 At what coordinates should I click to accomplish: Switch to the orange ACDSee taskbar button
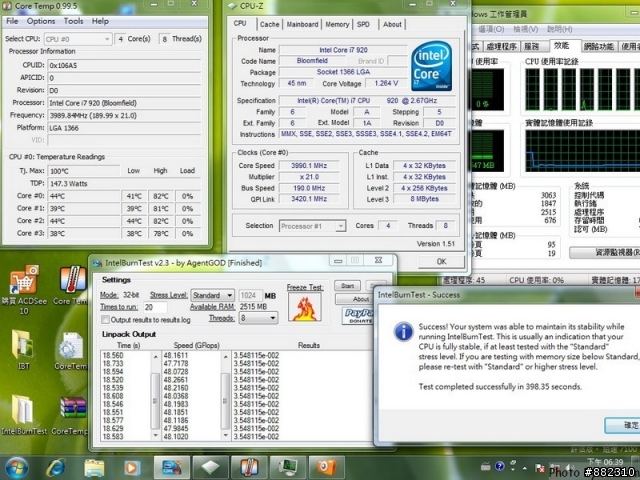pyautogui.click(x=327, y=467)
